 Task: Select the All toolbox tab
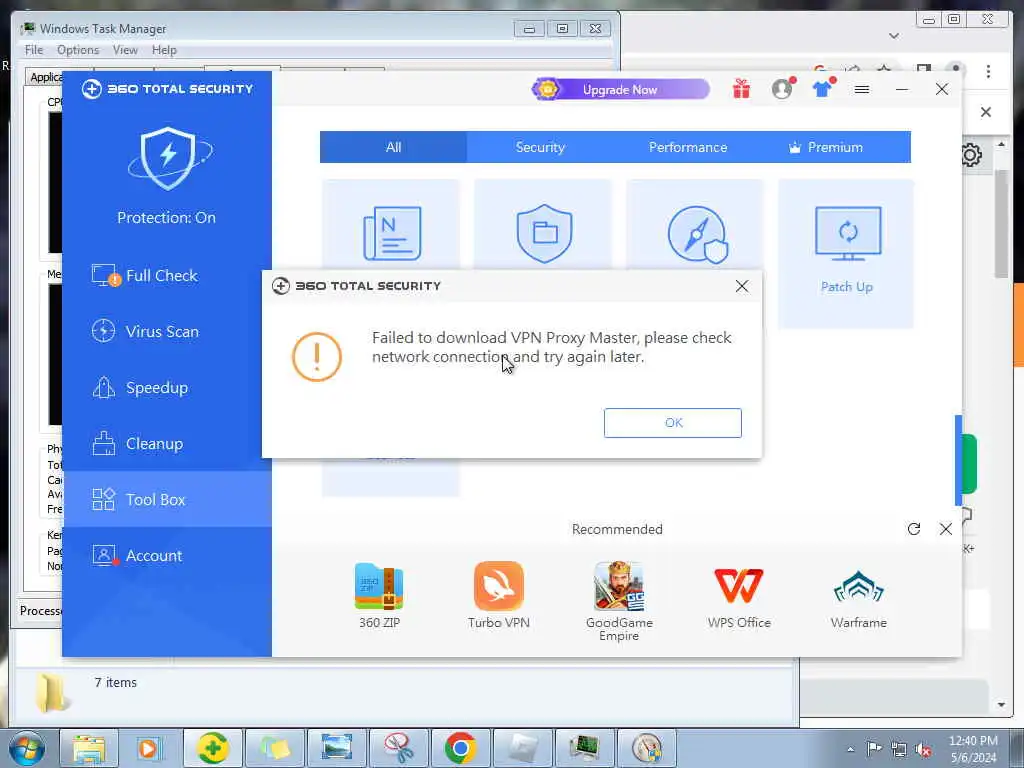tap(393, 147)
